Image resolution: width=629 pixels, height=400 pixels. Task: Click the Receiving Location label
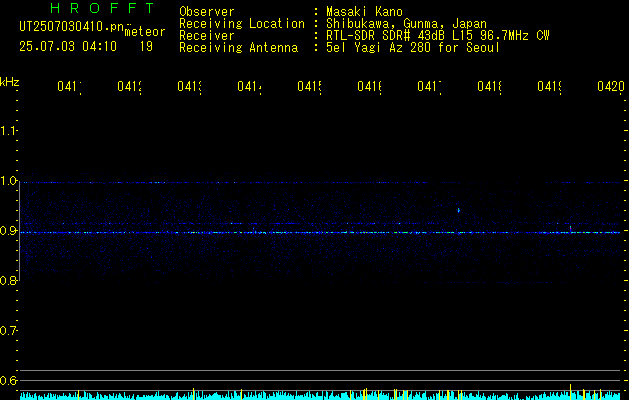click(x=242, y=24)
